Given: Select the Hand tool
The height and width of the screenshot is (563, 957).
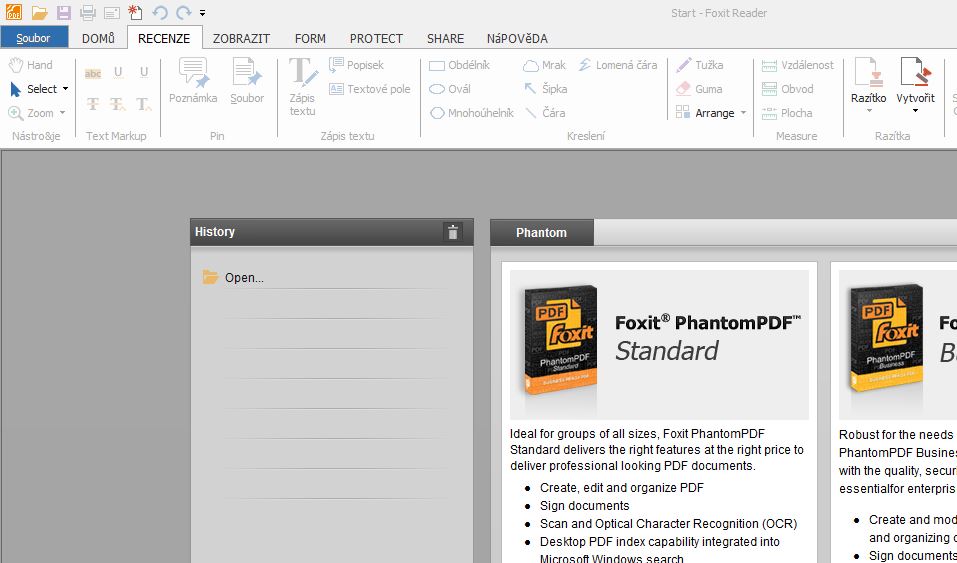Looking at the screenshot, I should (x=31, y=65).
